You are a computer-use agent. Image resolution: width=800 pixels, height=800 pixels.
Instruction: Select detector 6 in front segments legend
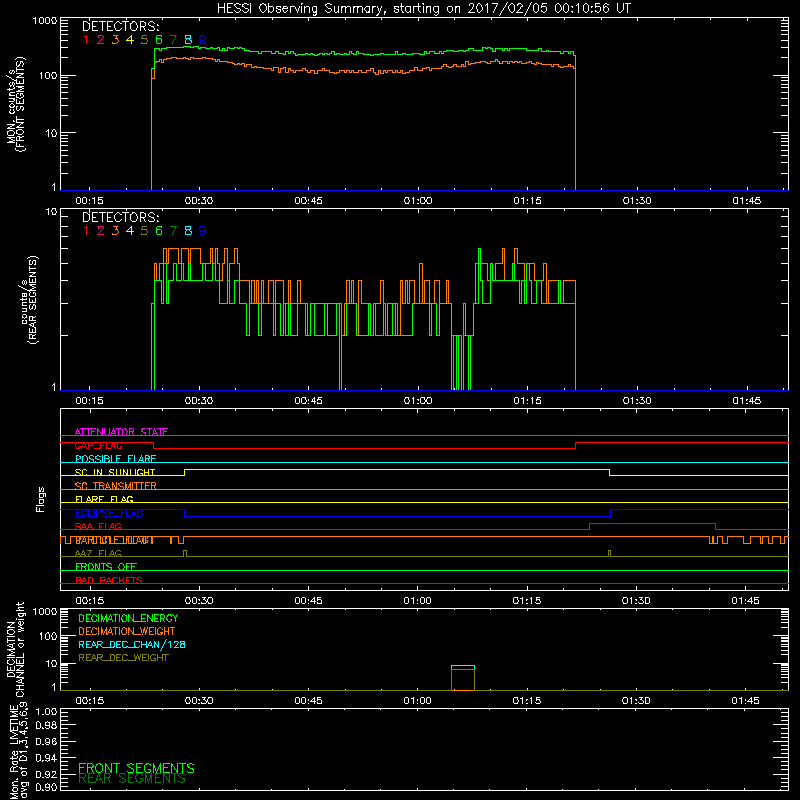point(159,40)
